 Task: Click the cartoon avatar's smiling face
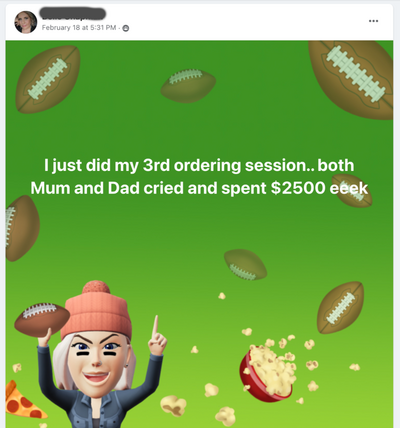[96, 362]
